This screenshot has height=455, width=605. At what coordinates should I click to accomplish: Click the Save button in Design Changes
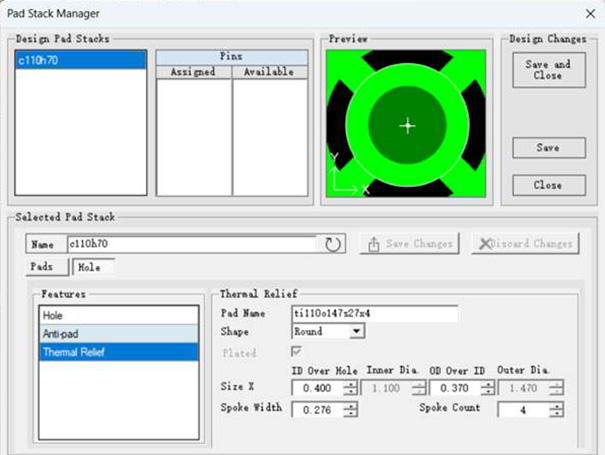click(x=549, y=148)
